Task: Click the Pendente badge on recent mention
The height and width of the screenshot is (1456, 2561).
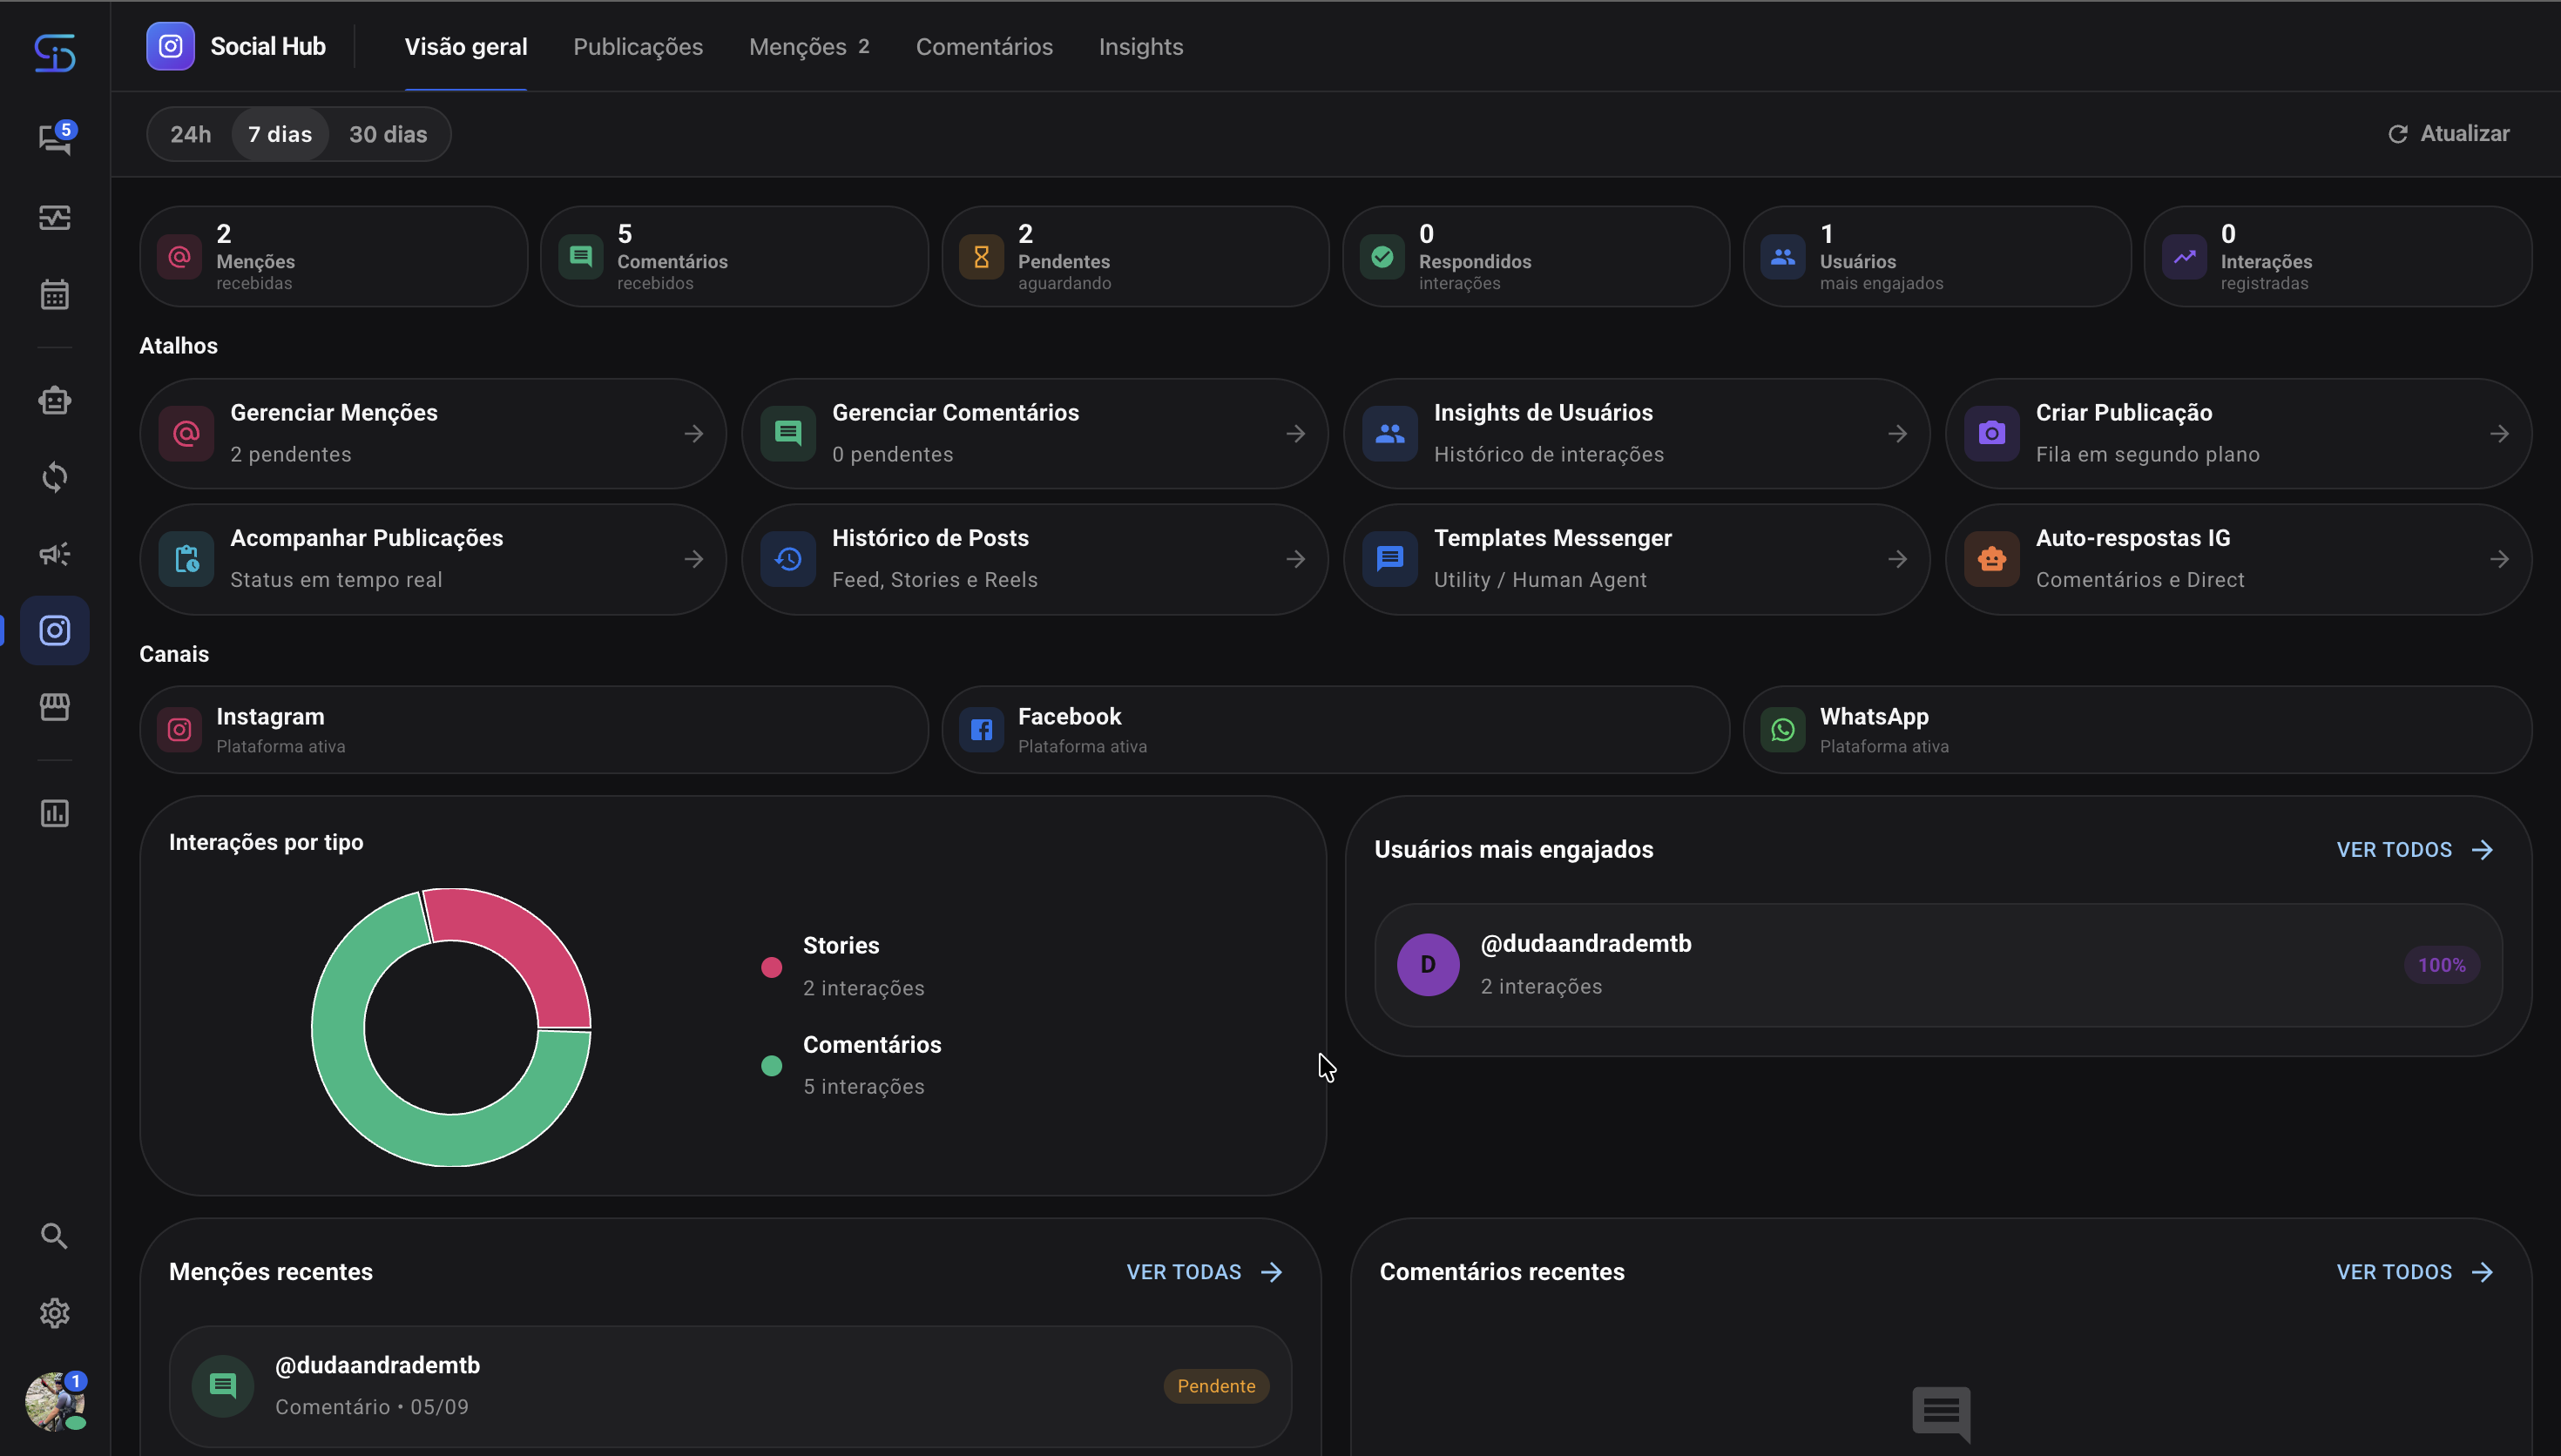Action: tap(1216, 1386)
